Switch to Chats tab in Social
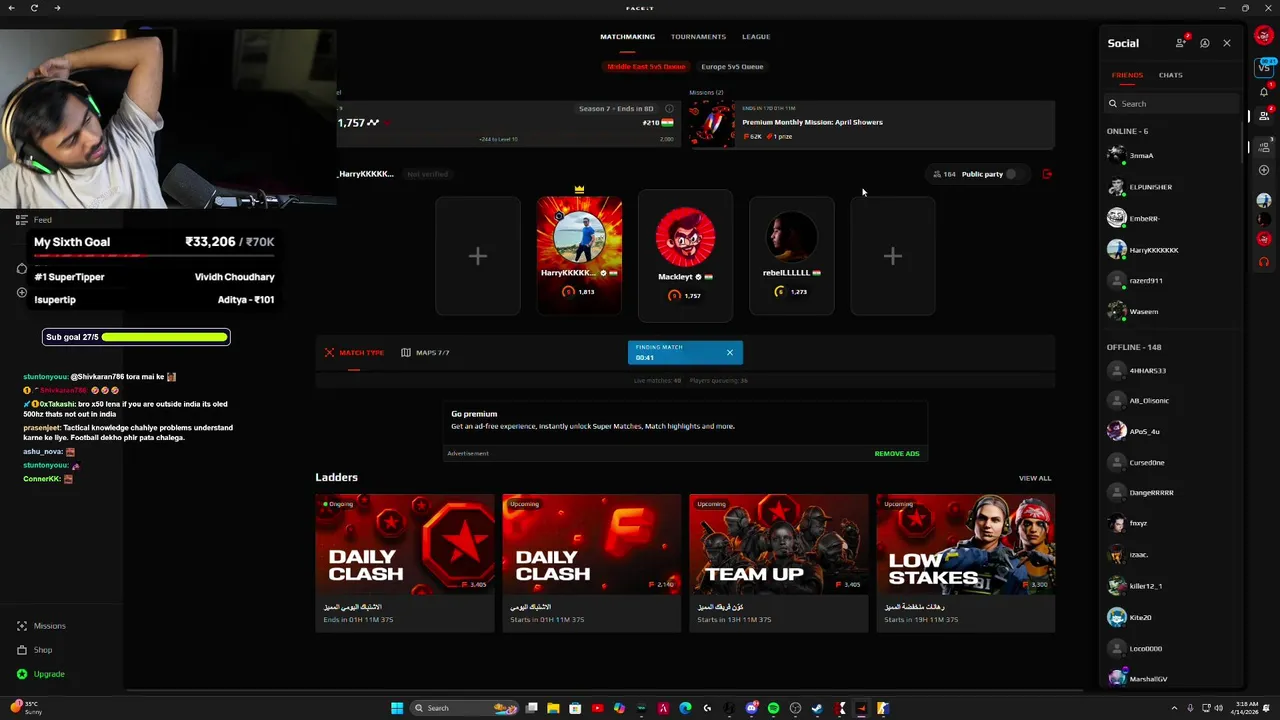The width and height of the screenshot is (1280, 720). (x=1170, y=75)
